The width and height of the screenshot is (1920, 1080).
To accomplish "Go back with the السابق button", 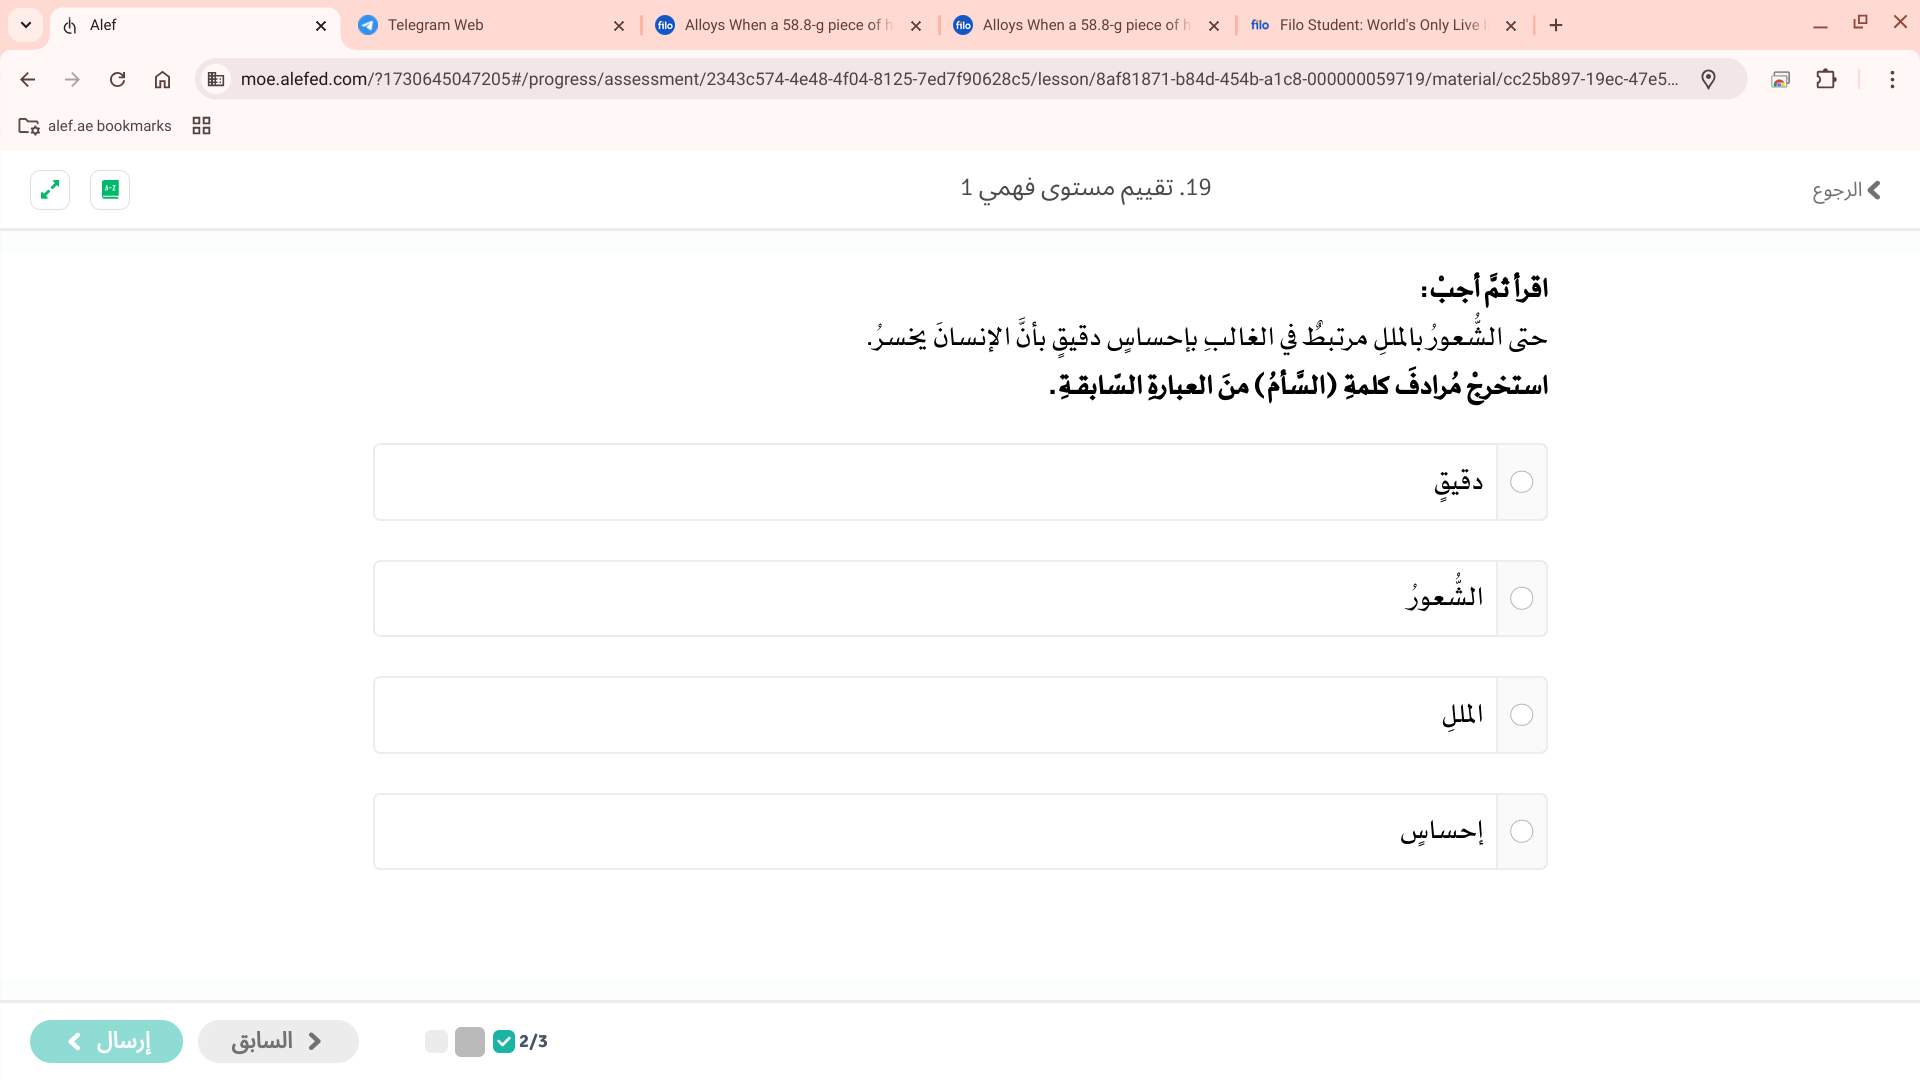I will tap(278, 1041).
